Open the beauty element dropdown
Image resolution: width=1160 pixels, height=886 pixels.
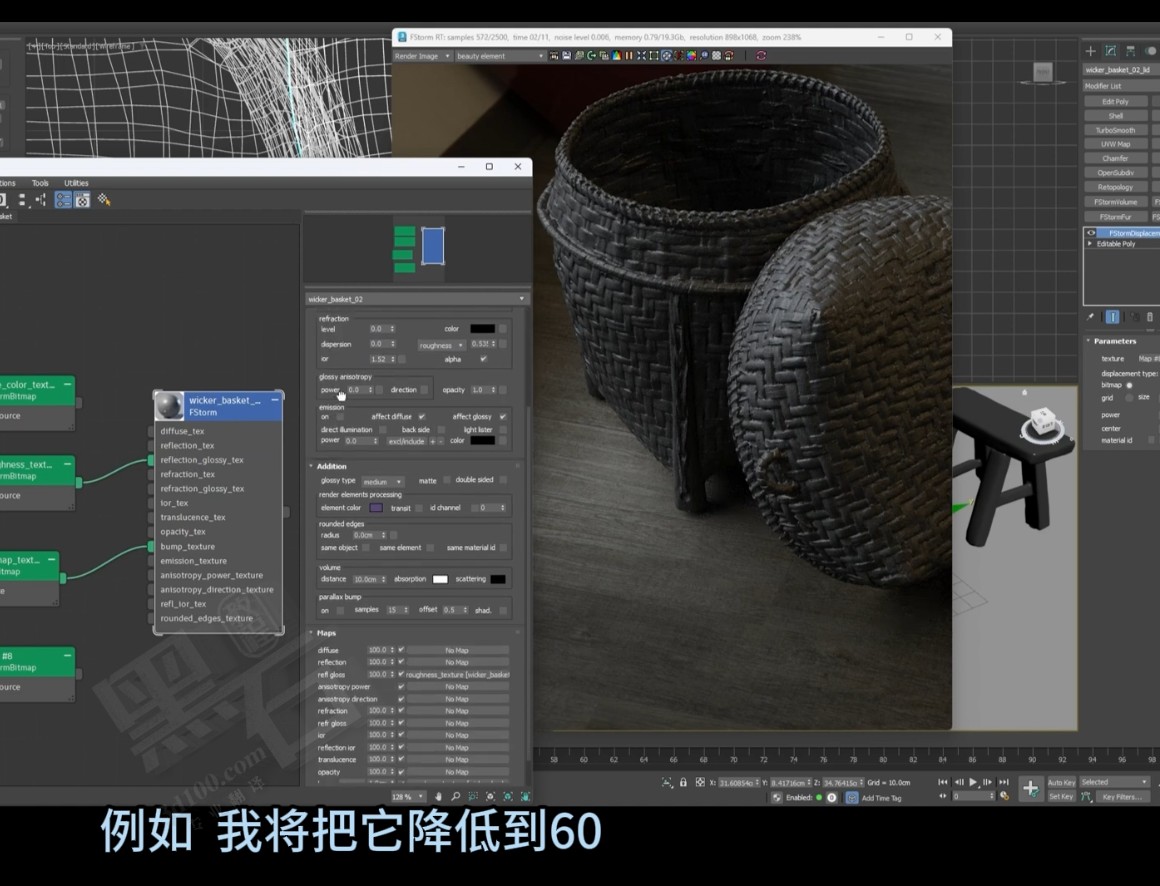499,55
